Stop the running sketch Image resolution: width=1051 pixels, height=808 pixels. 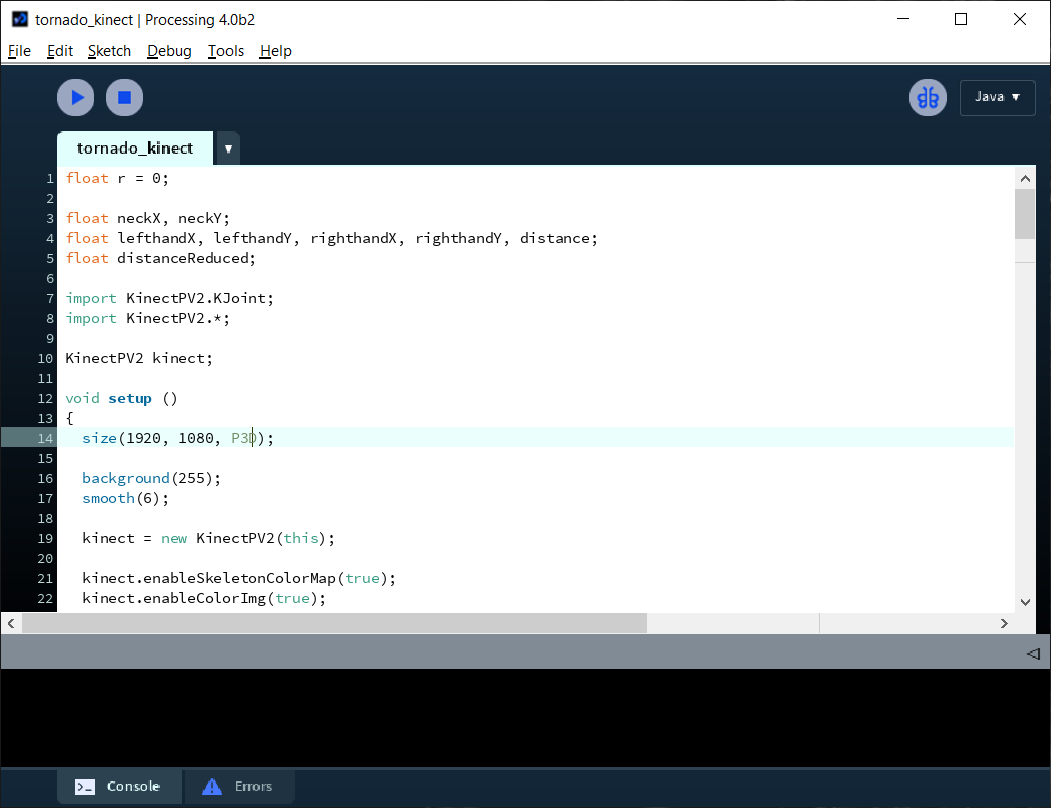124,97
